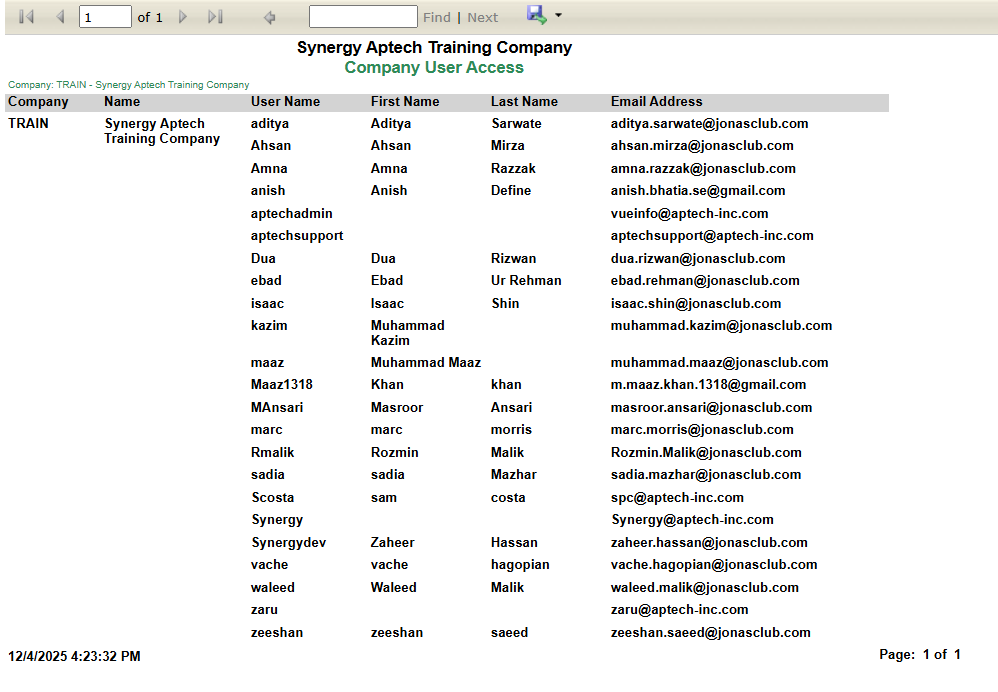Click the find text search box
The image size is (998, 692).
point(363,17)
